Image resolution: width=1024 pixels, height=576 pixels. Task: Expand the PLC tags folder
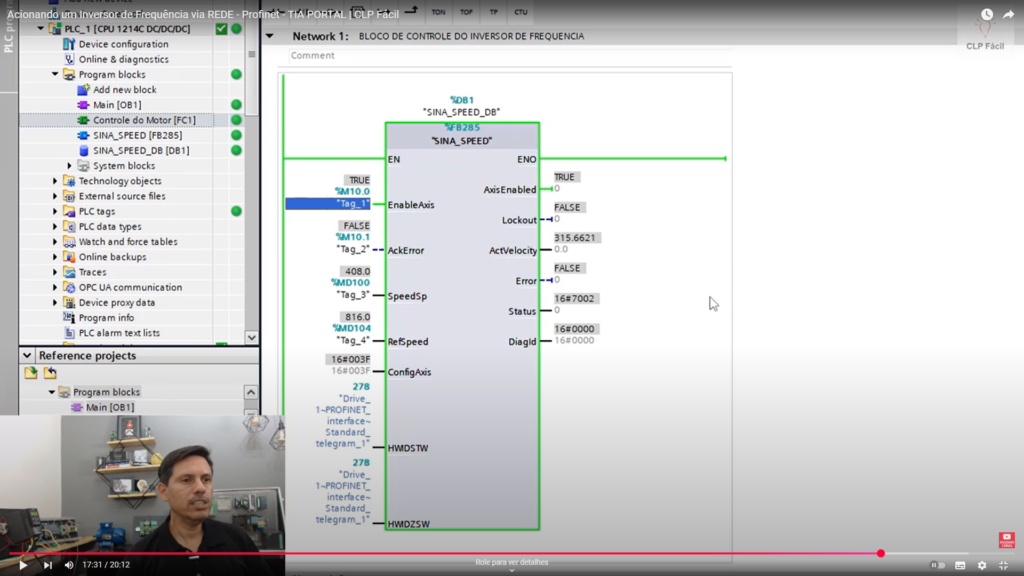coord(55,212)
